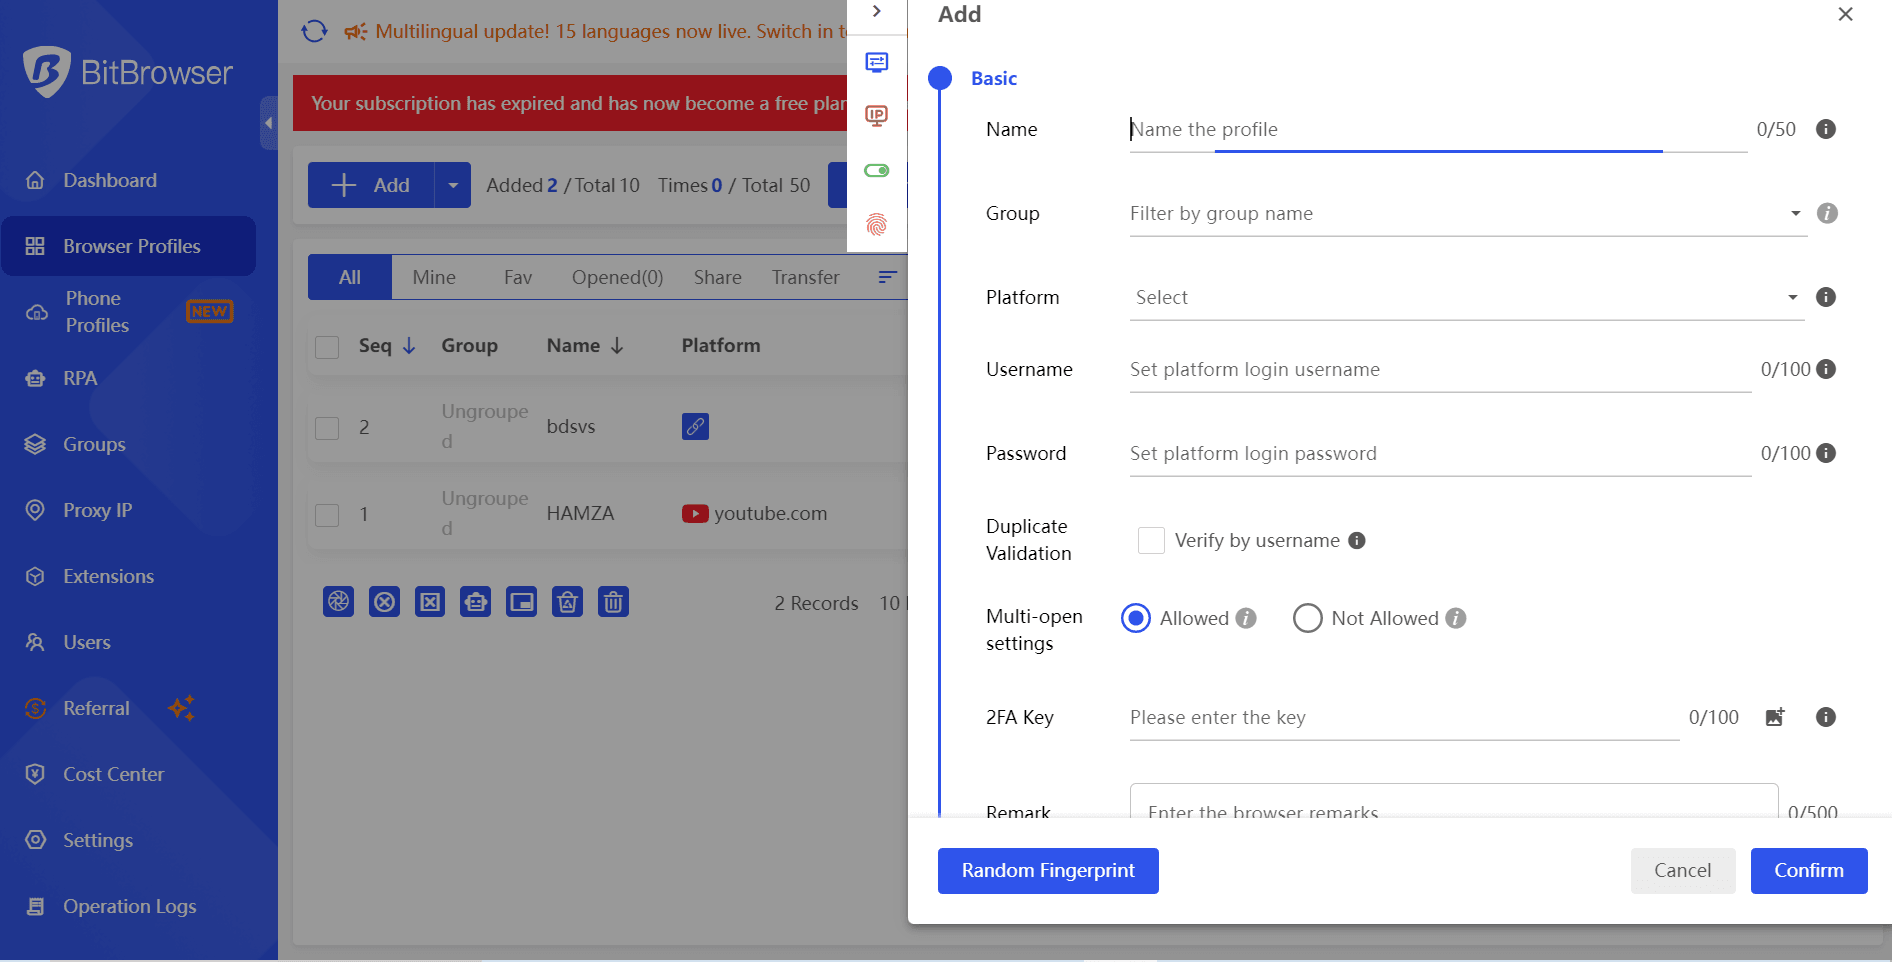Click the Username input field
The image size is (1892, 962).
point(1439,370)
